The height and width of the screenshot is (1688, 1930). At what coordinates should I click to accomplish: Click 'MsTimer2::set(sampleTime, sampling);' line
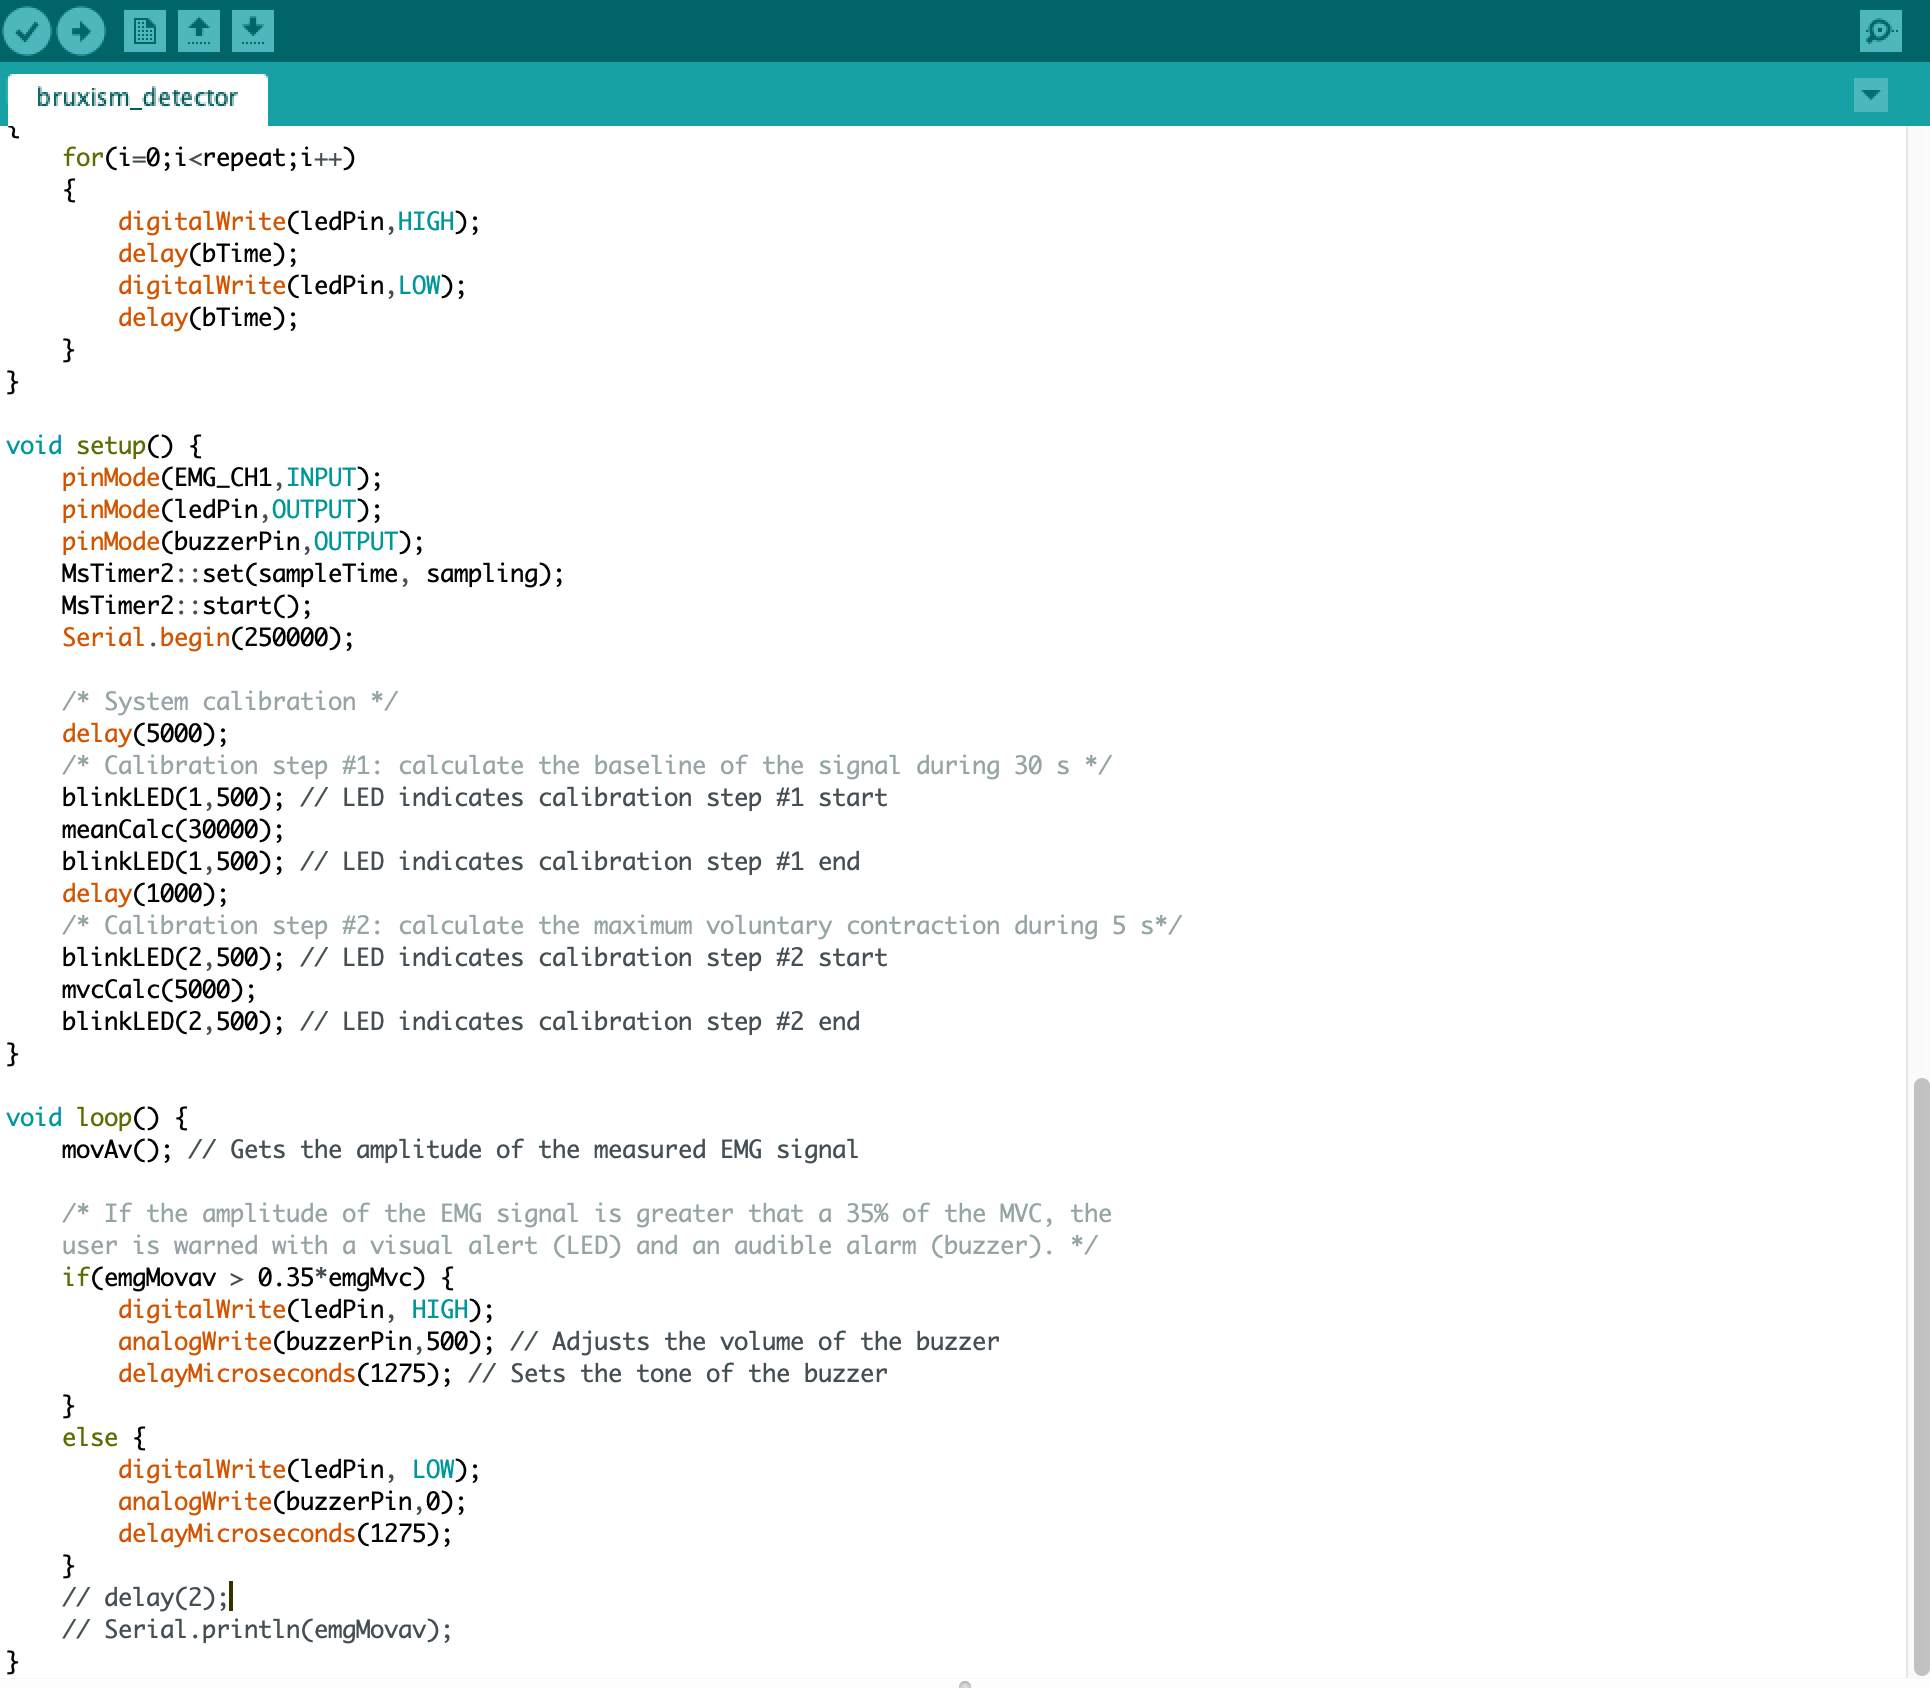(x=313, y=574)
